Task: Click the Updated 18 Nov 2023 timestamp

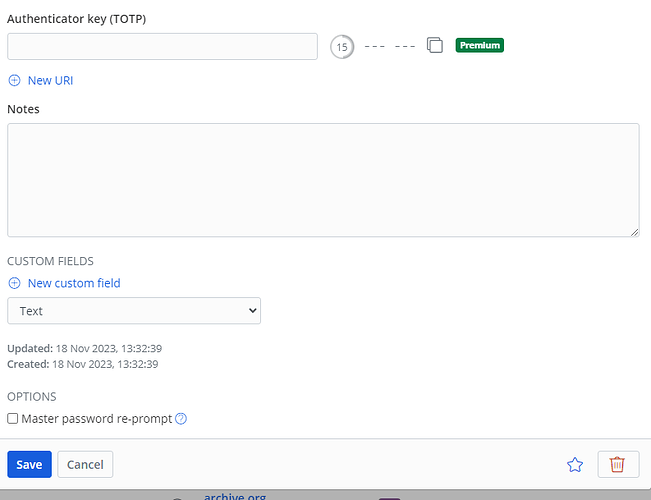Action: (x=85, y=348)
